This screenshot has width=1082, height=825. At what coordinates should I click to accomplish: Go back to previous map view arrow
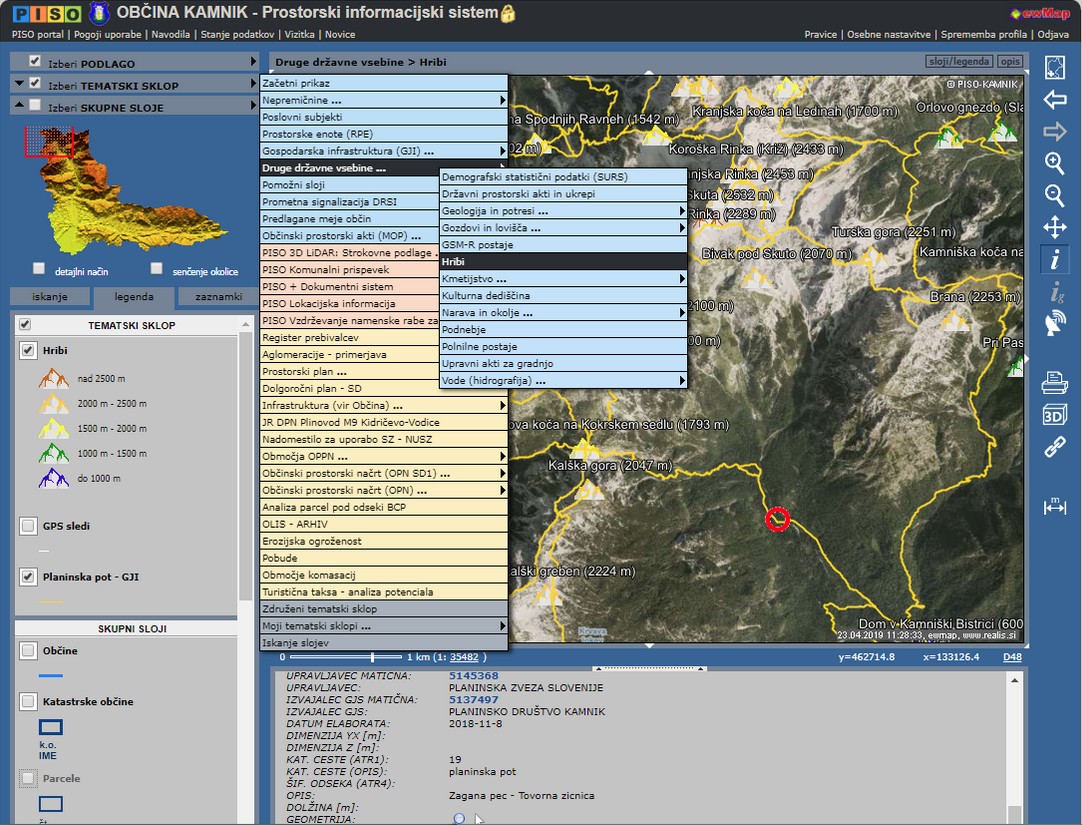pyautogui.click(x=1054, y=100)
